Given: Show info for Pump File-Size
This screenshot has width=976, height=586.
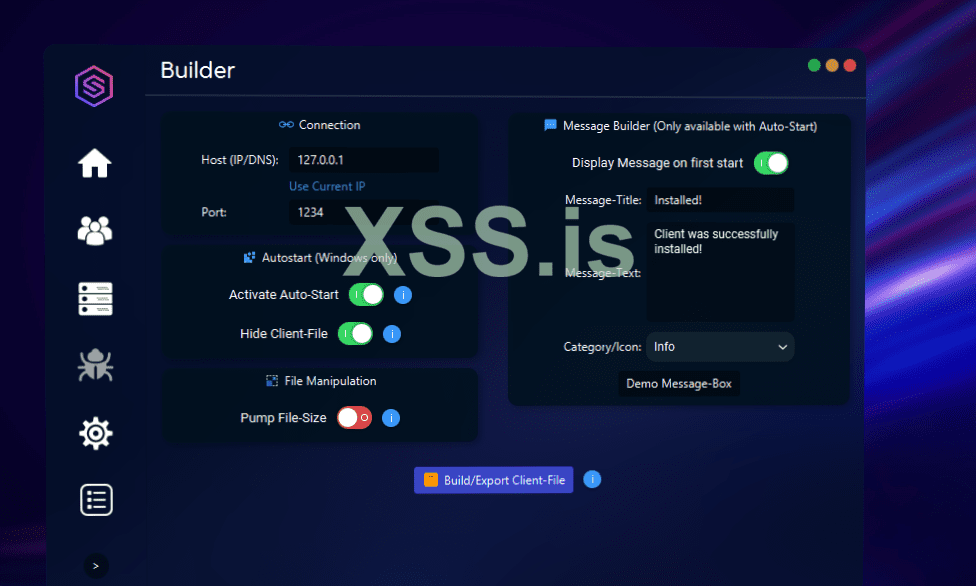Looking at the screenshot, I should [391, 418].
